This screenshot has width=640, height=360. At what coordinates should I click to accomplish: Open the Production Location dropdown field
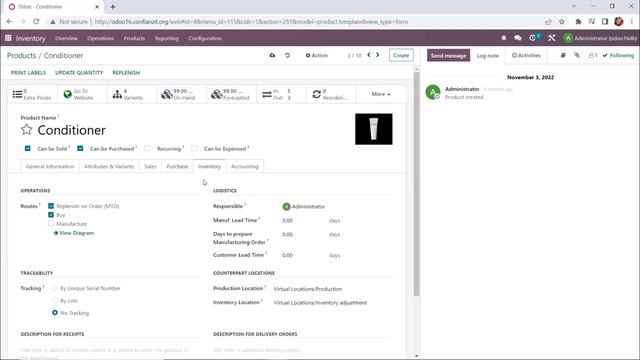333,289
